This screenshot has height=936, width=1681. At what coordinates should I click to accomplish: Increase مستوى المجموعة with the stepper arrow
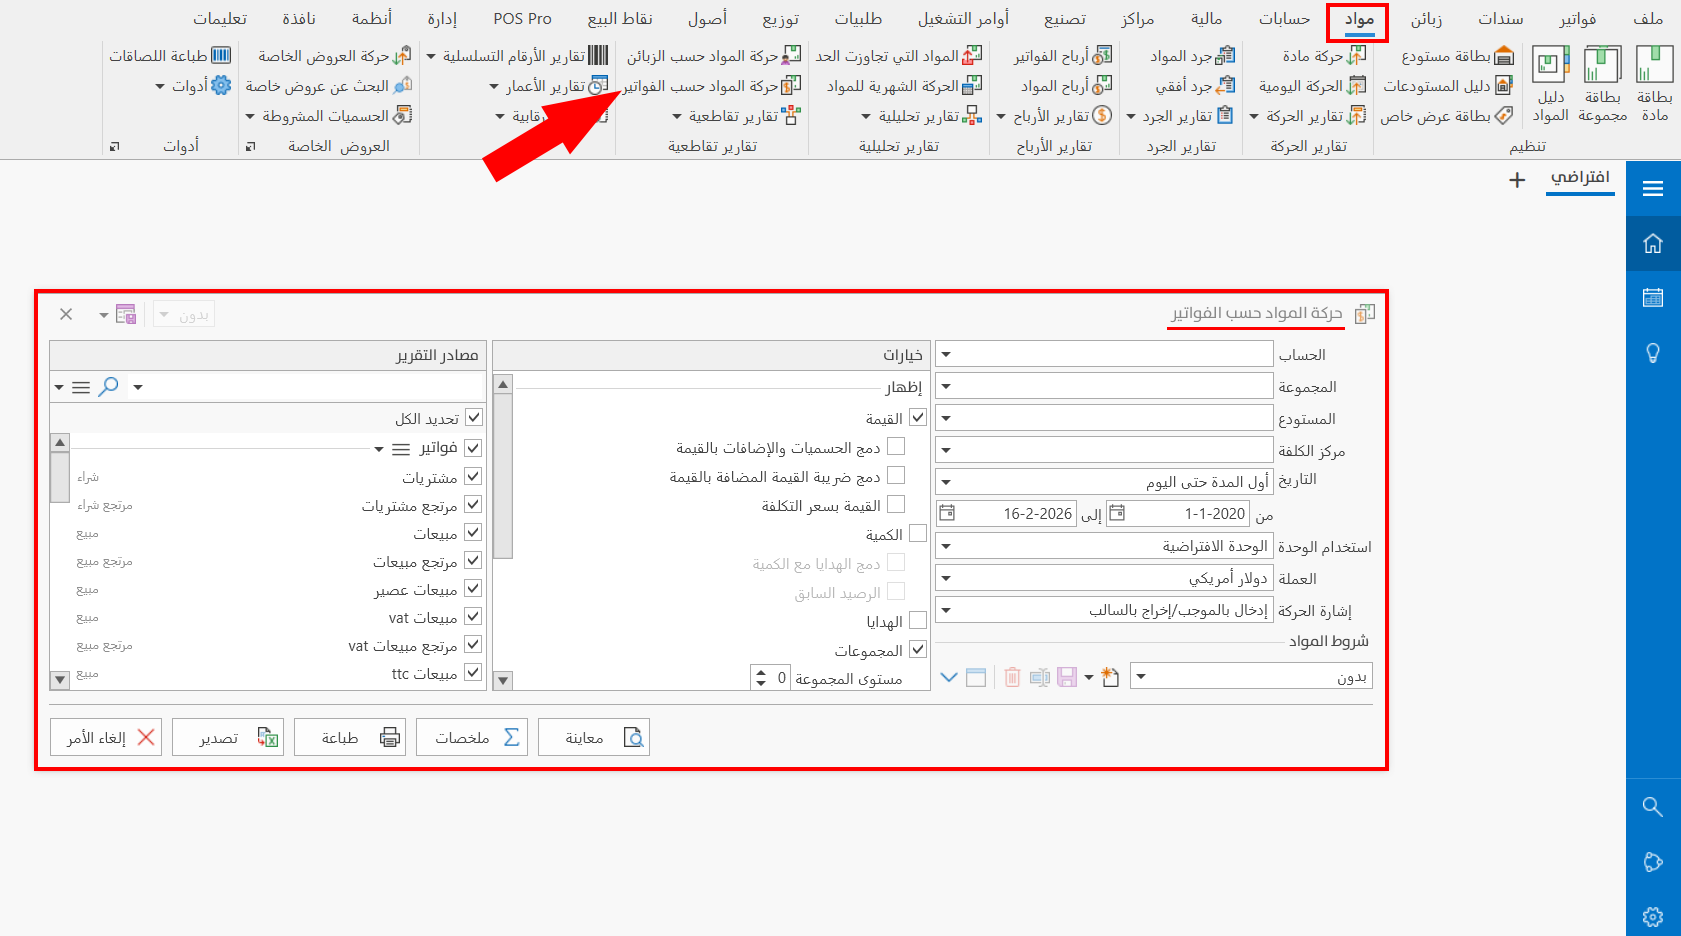(759, 673)
